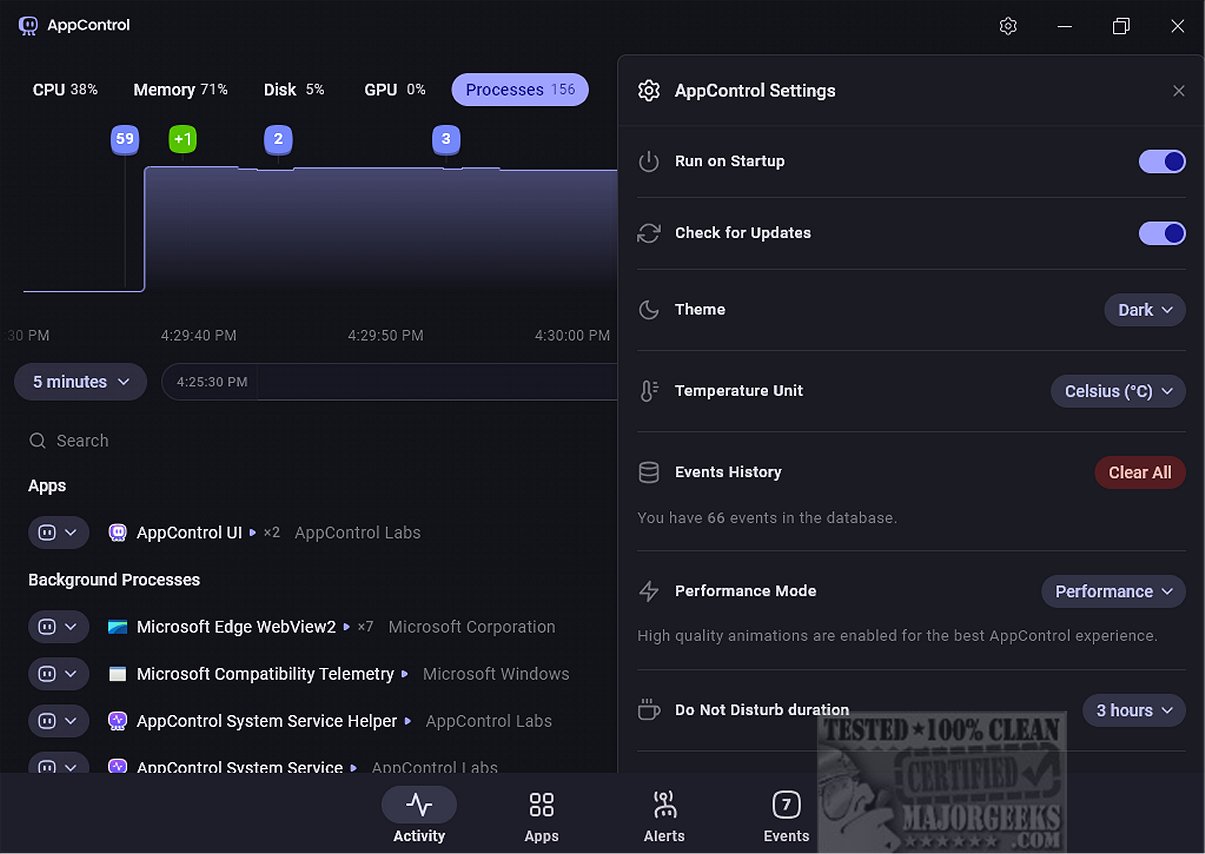1205x854 pixels.
Task: Switch to the GPU tab
Action: click(x=395, y=90)
